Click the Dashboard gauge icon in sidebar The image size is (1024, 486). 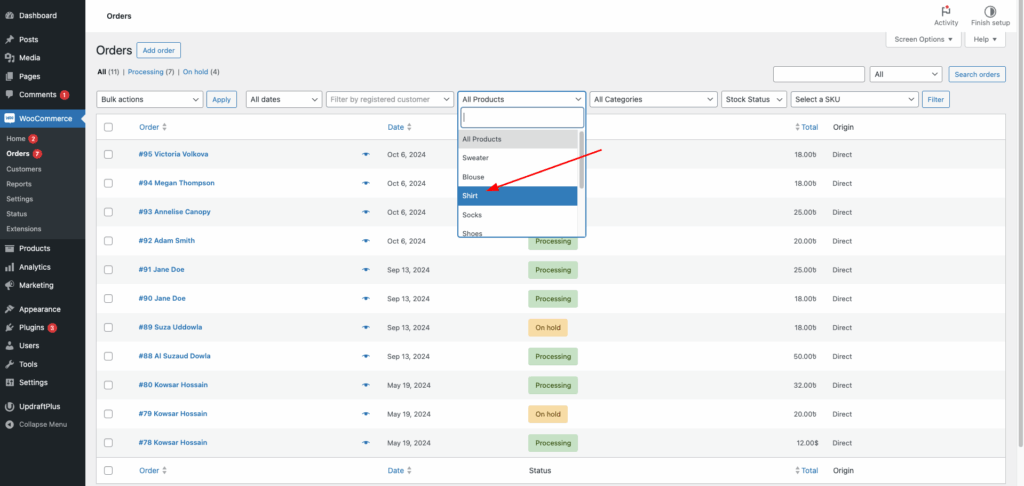coord(10,15)
